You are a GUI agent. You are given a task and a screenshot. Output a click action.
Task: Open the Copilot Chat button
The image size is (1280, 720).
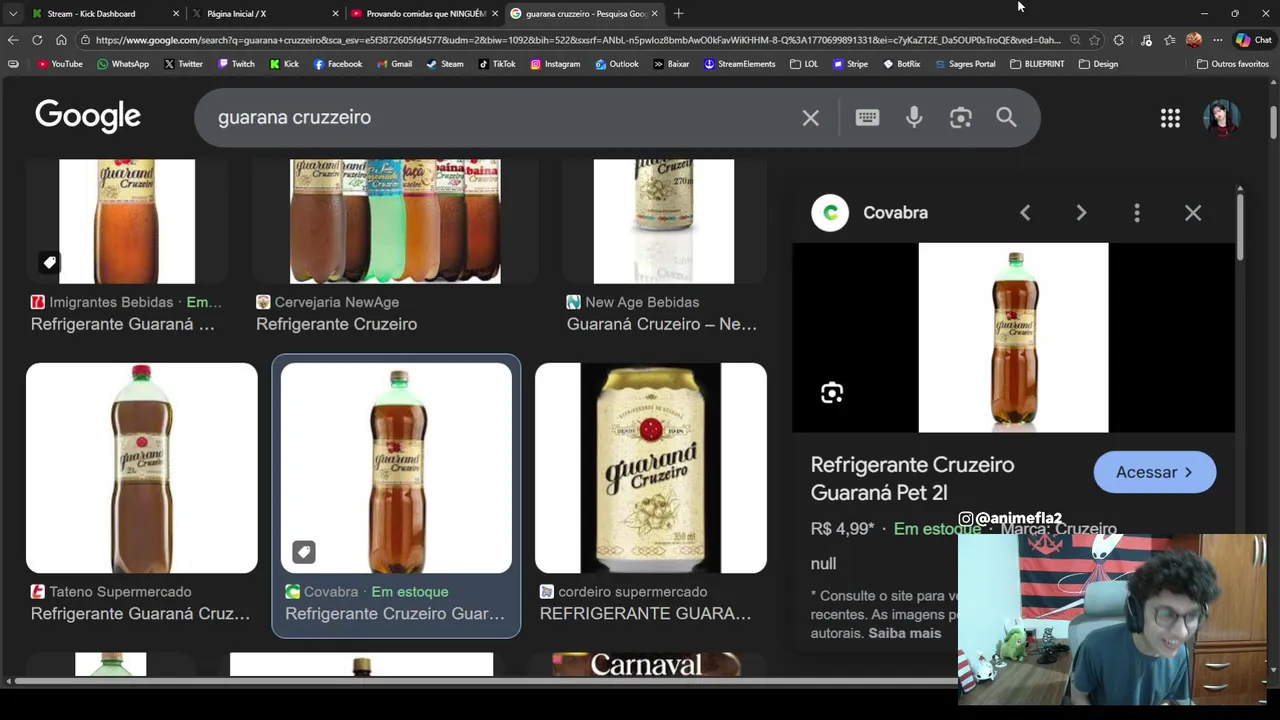[x=1254, y=40]
